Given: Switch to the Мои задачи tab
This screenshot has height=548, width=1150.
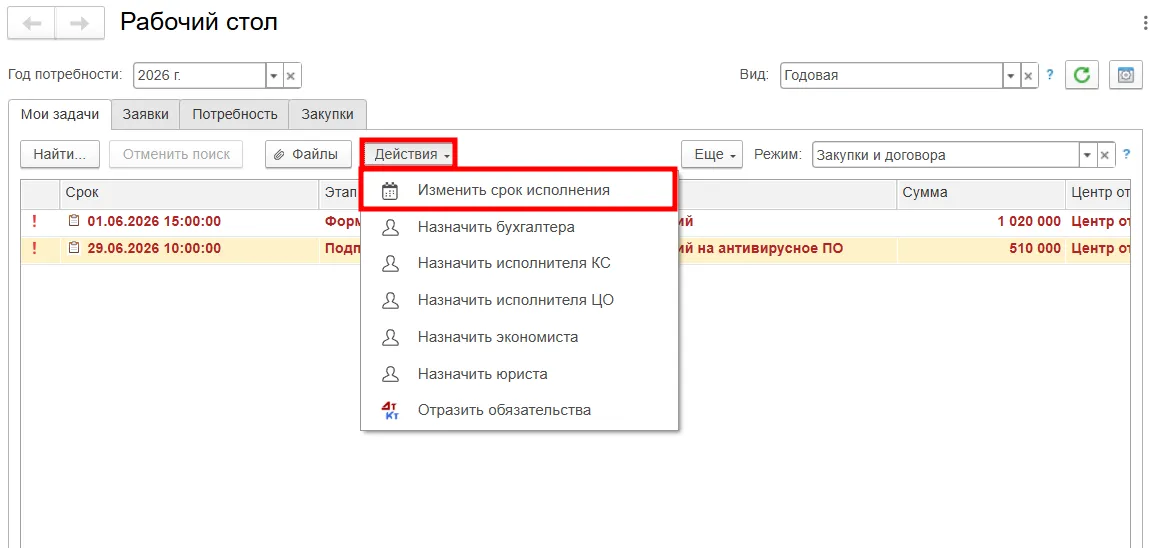Looking at the screenshot, I should (59, 114).
